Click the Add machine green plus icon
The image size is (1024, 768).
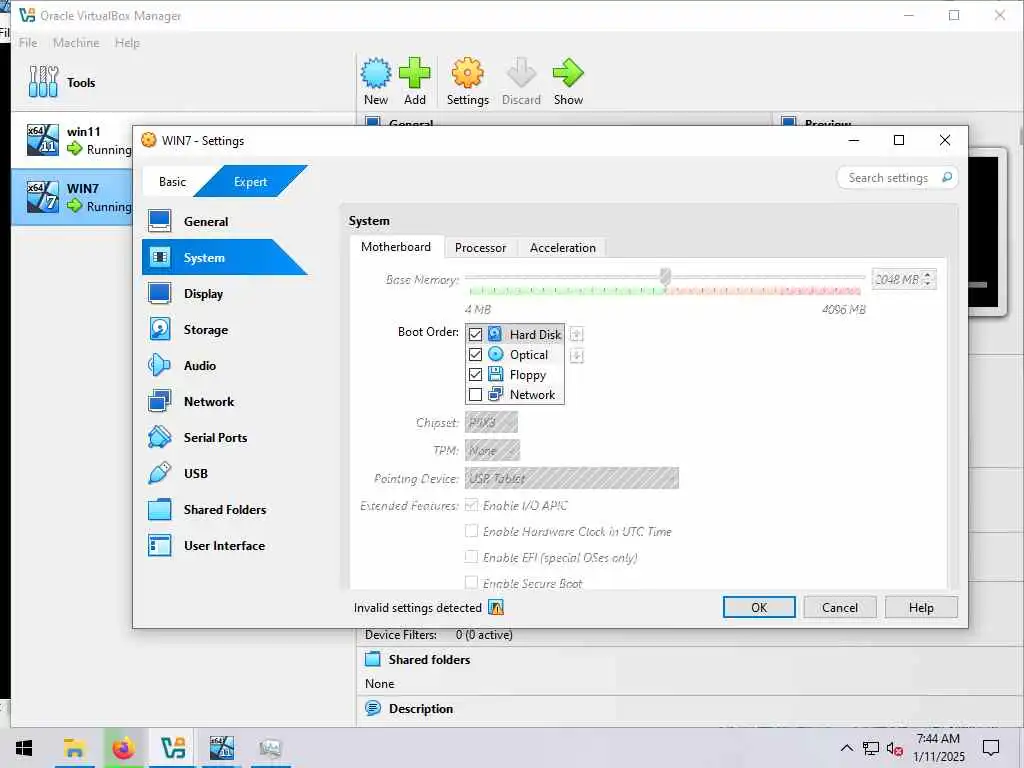pyautogui.click(x=415, y=82)
